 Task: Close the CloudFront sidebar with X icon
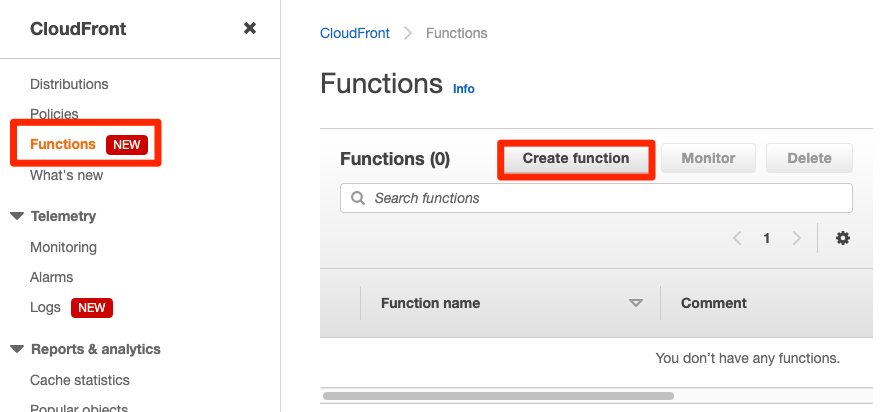pyautogui.click(x=249, y=28)
